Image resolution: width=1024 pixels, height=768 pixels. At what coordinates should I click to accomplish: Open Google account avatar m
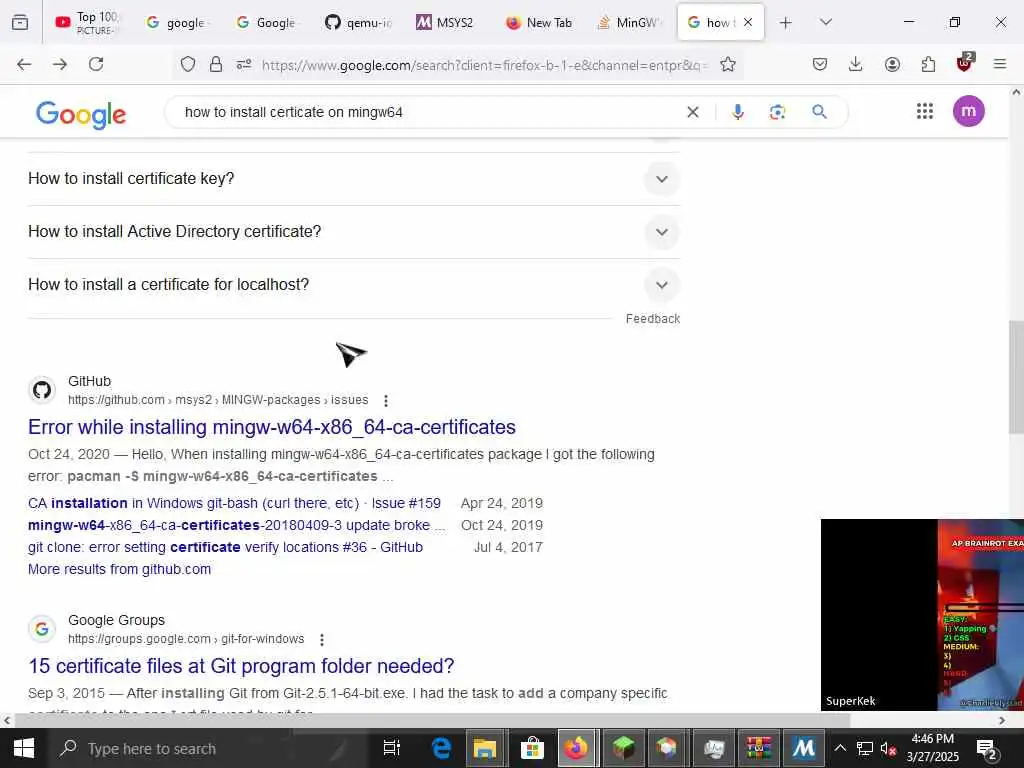coord(968,111)
